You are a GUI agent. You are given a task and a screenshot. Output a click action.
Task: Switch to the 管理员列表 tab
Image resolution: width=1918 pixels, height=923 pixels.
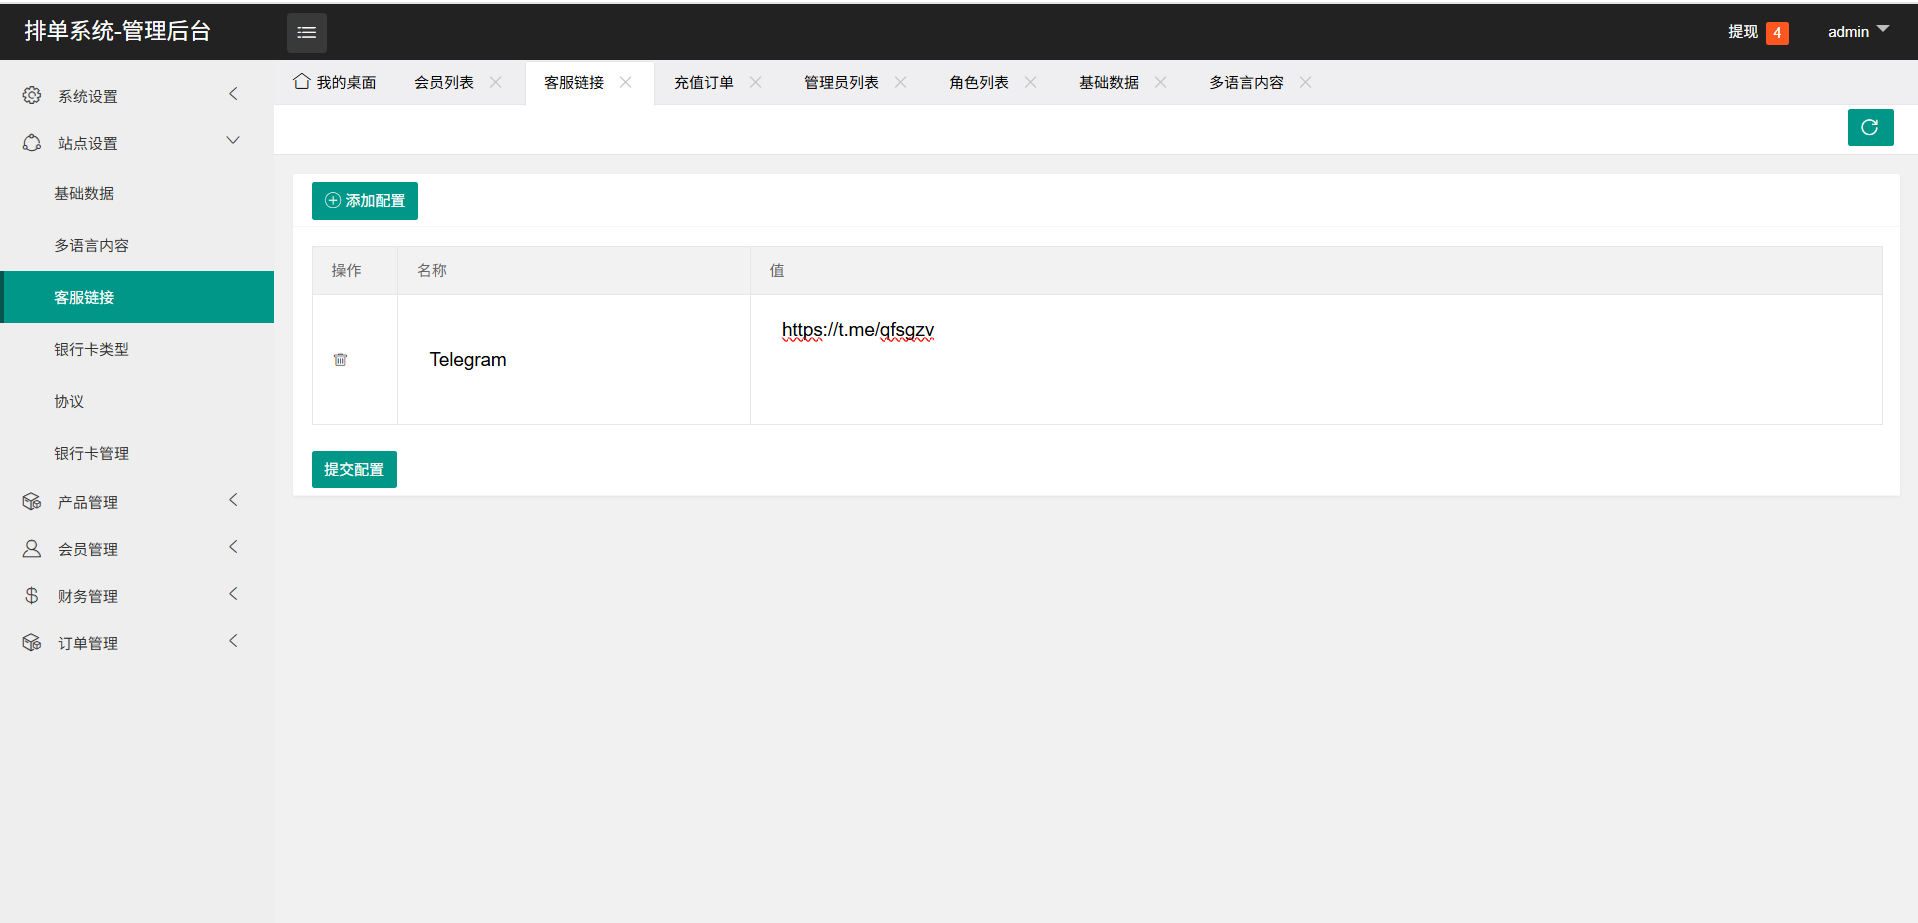[x=841, y=82]
